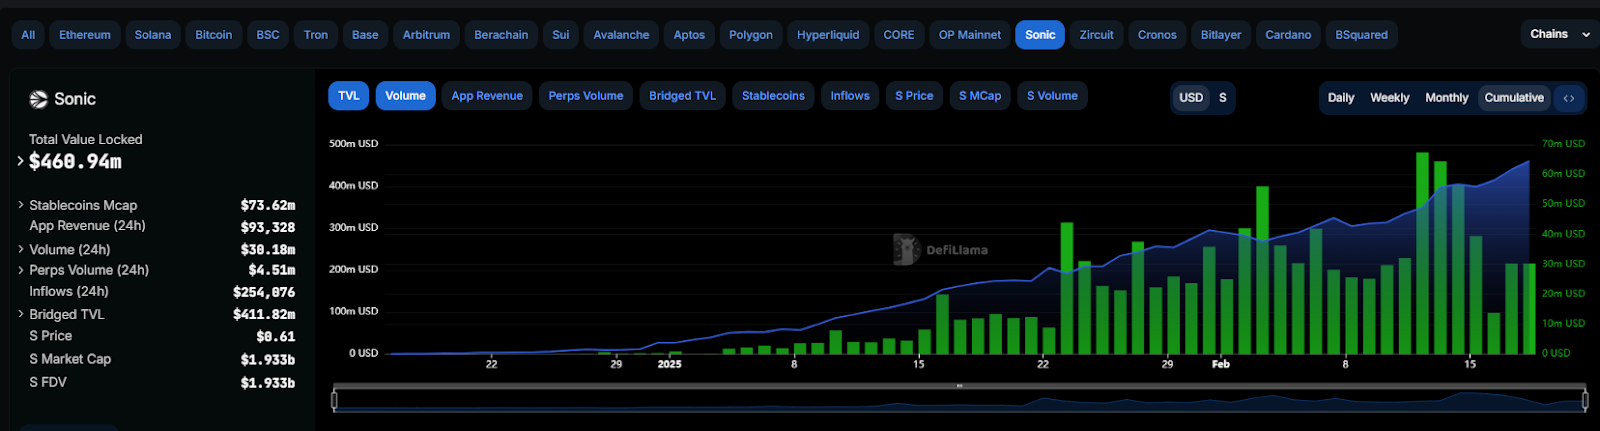Select the Daily interval
The width and height of the screenshot is (1600, 431).
click(1341, 98)
